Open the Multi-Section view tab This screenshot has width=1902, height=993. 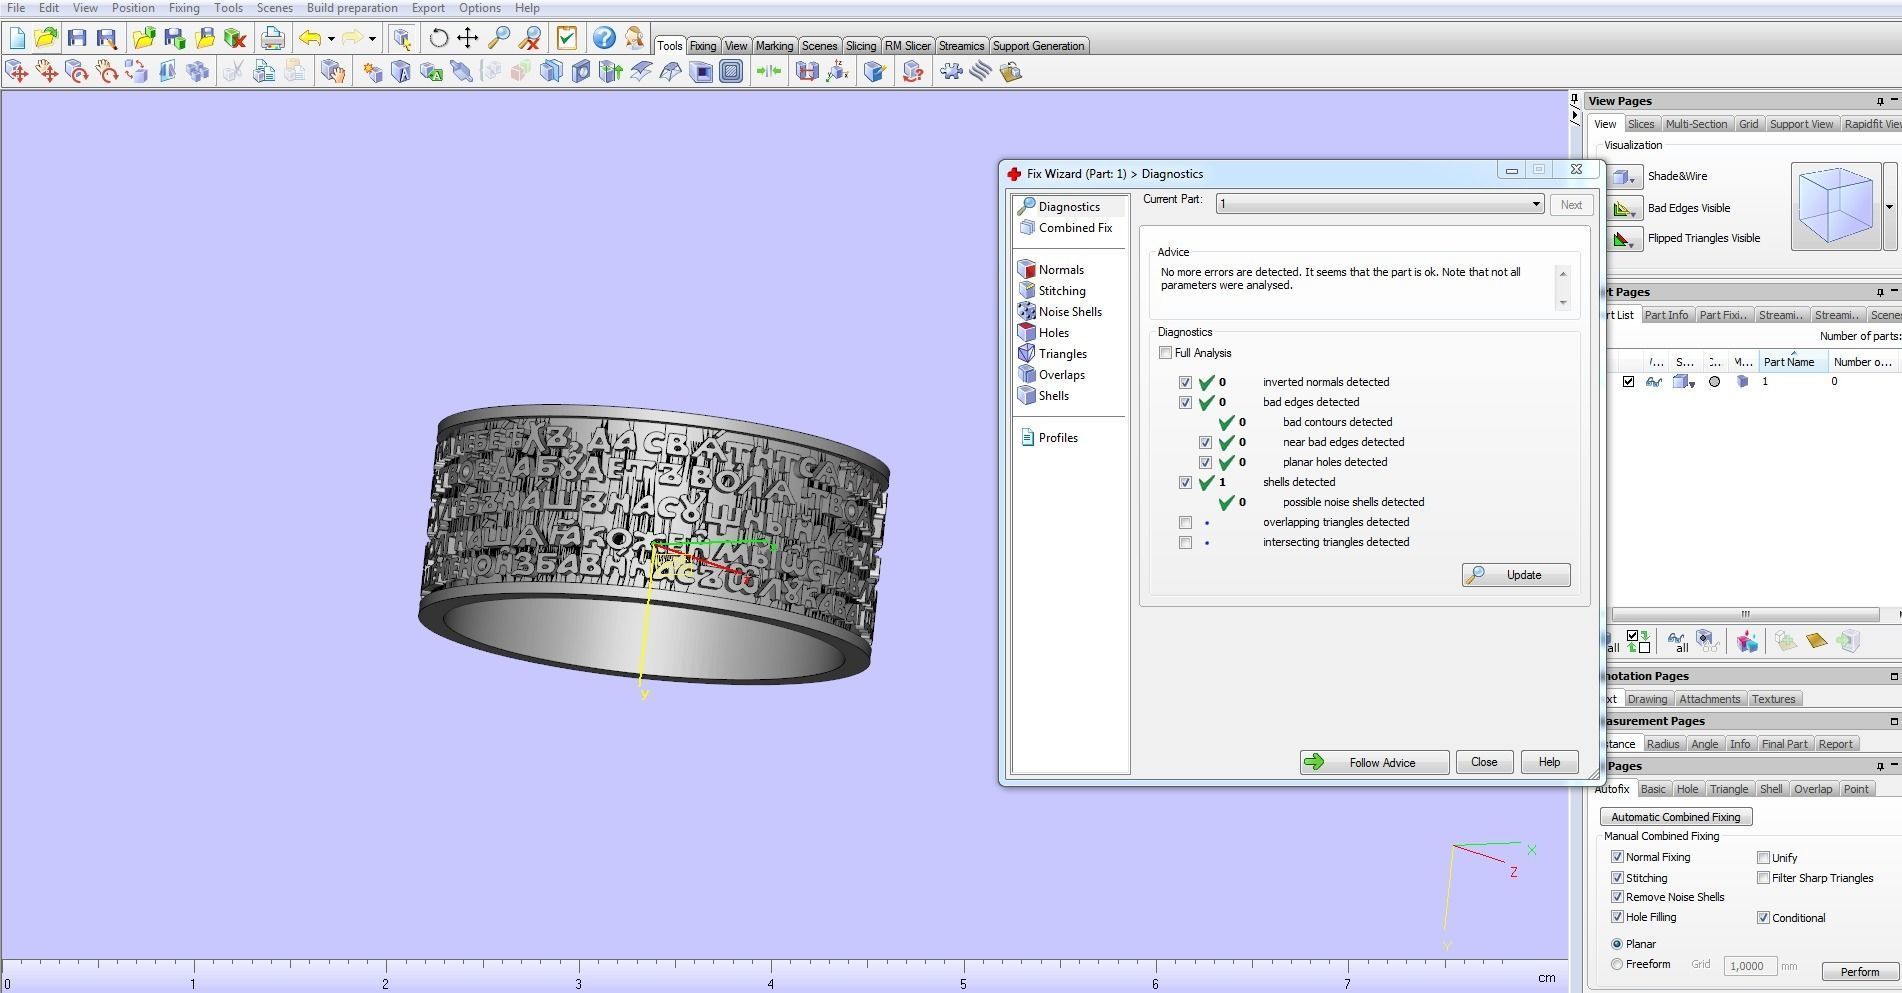tap(1696, 124)
